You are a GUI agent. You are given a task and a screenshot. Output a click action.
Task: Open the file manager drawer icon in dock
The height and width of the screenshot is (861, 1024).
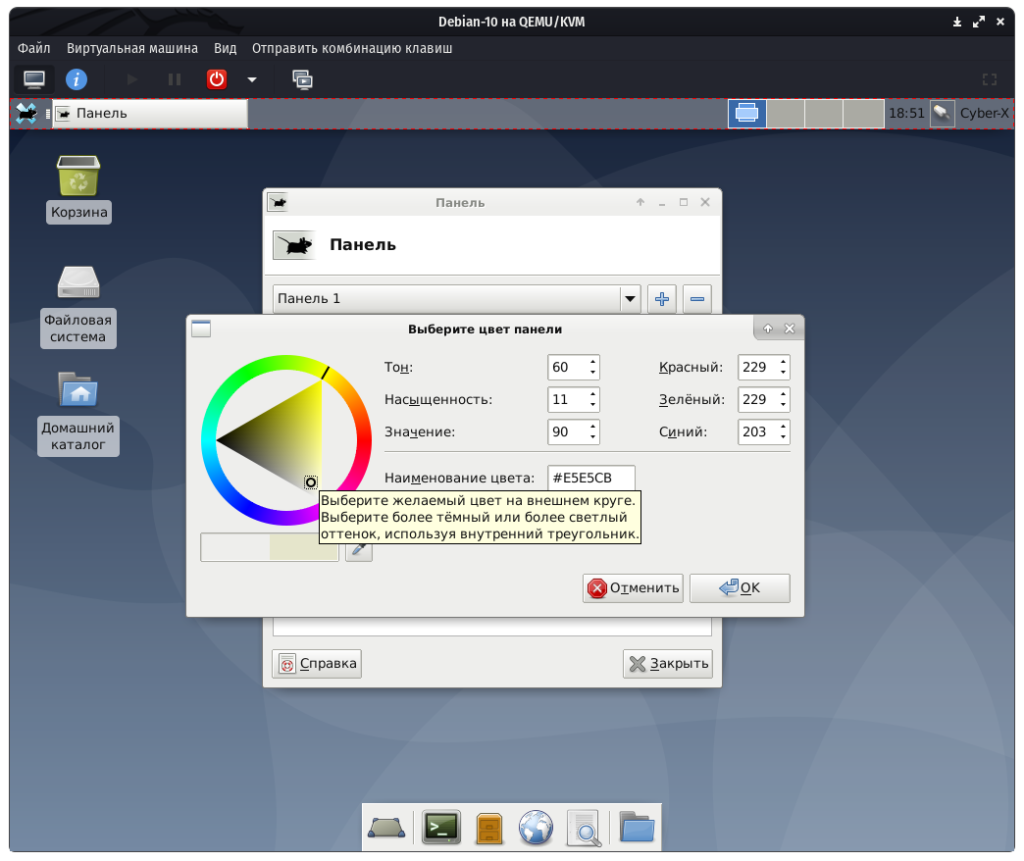489,827
